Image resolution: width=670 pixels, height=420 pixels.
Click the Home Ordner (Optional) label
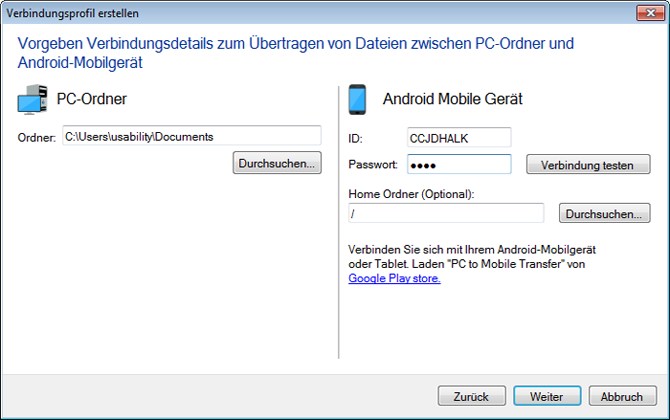[x=410, y=193]
